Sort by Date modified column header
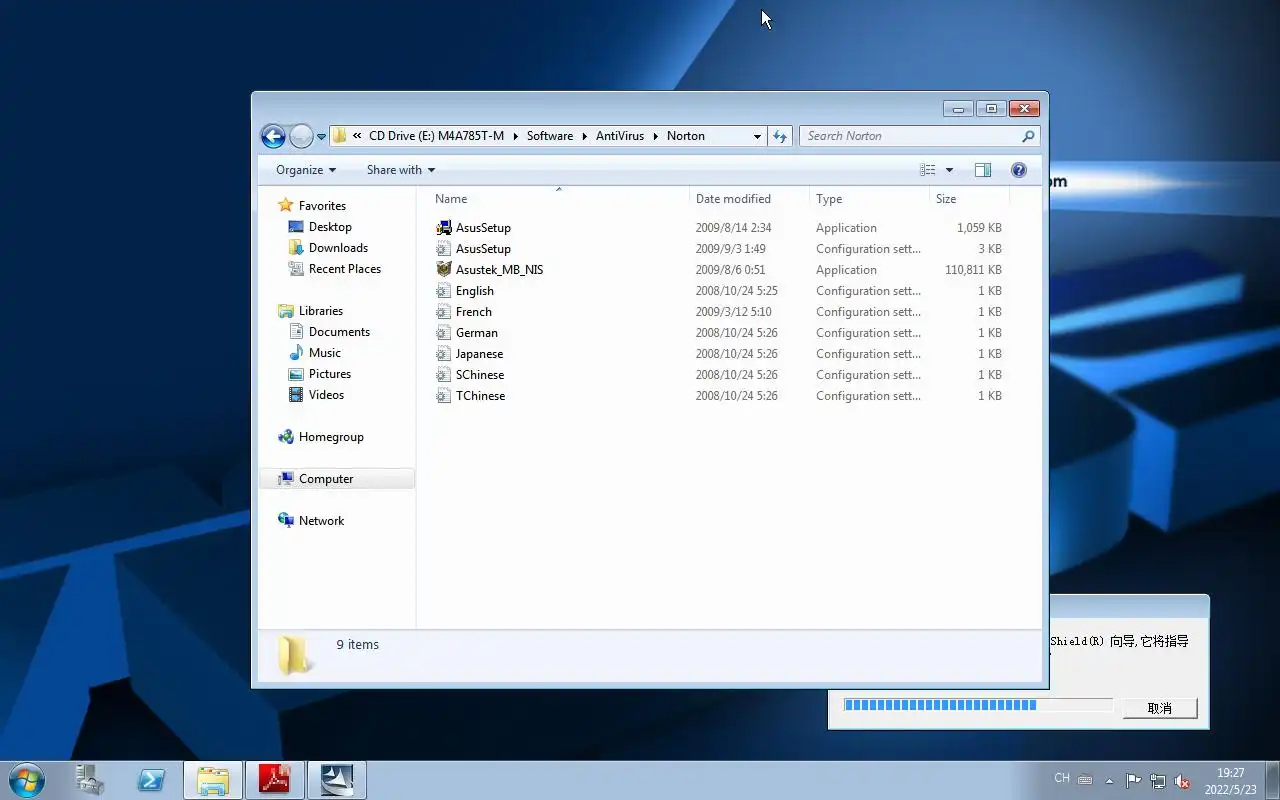This screenshot has width=1280, height=800. [x=749, y=199]
